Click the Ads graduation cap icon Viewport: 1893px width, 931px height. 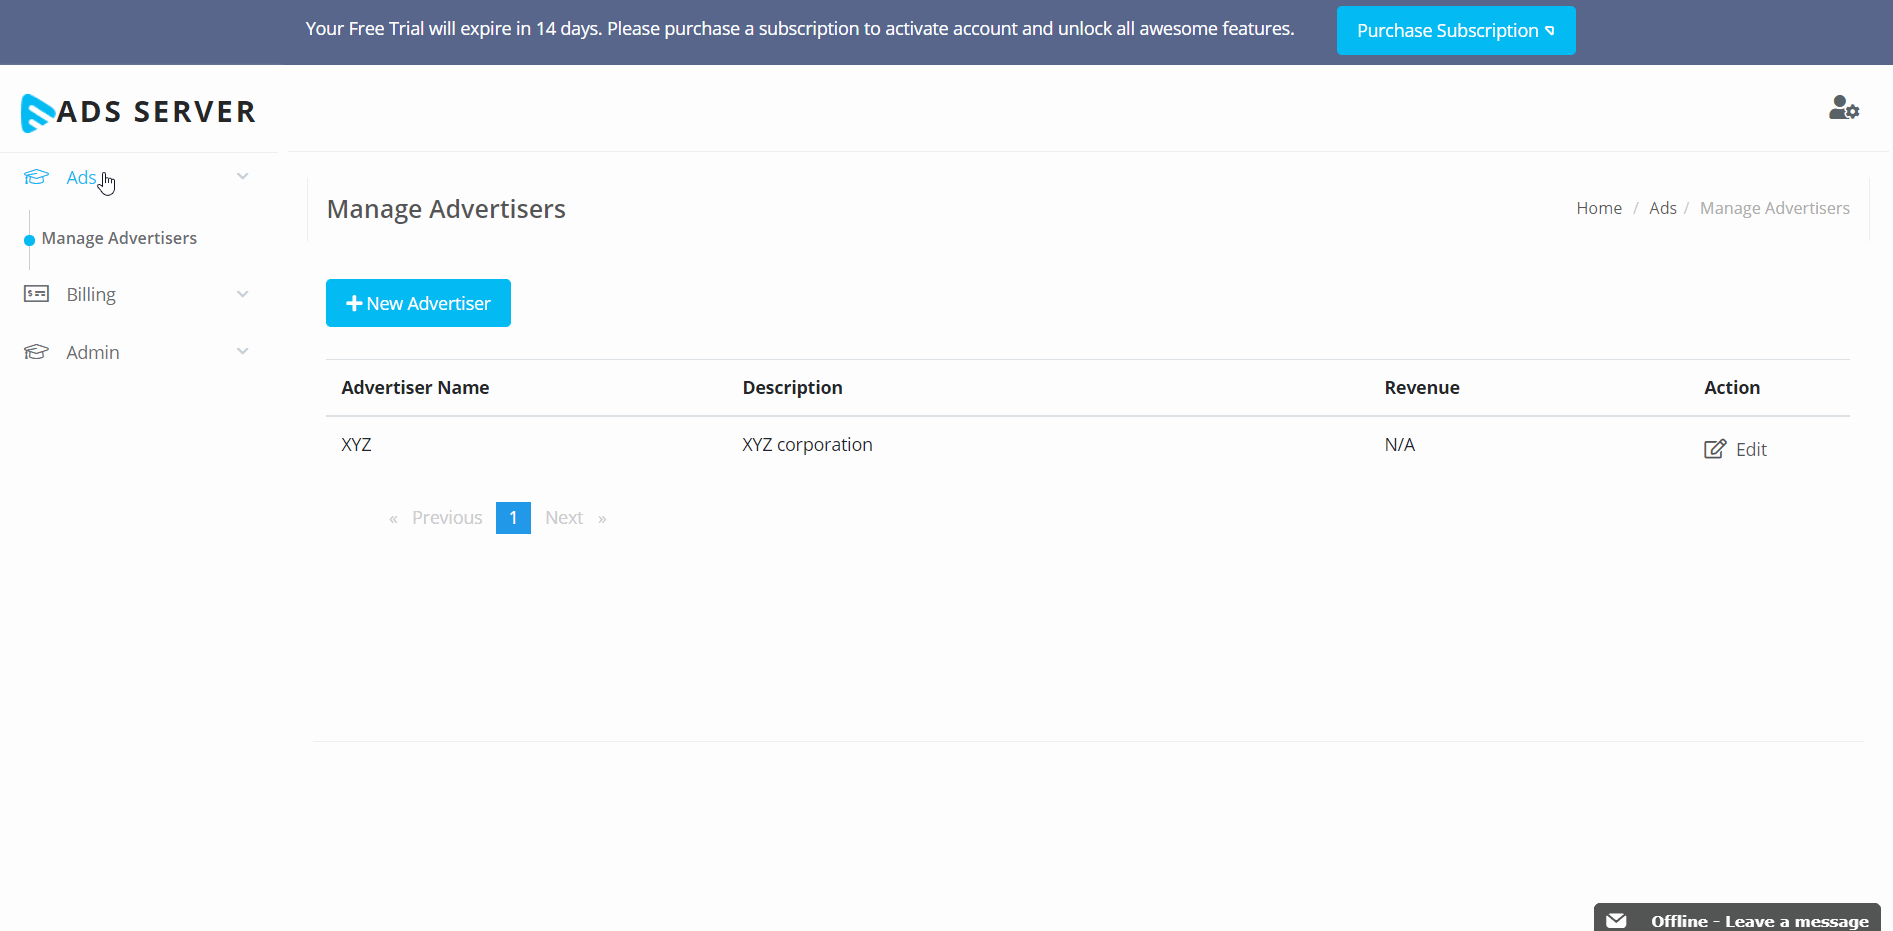coord(36,177)
